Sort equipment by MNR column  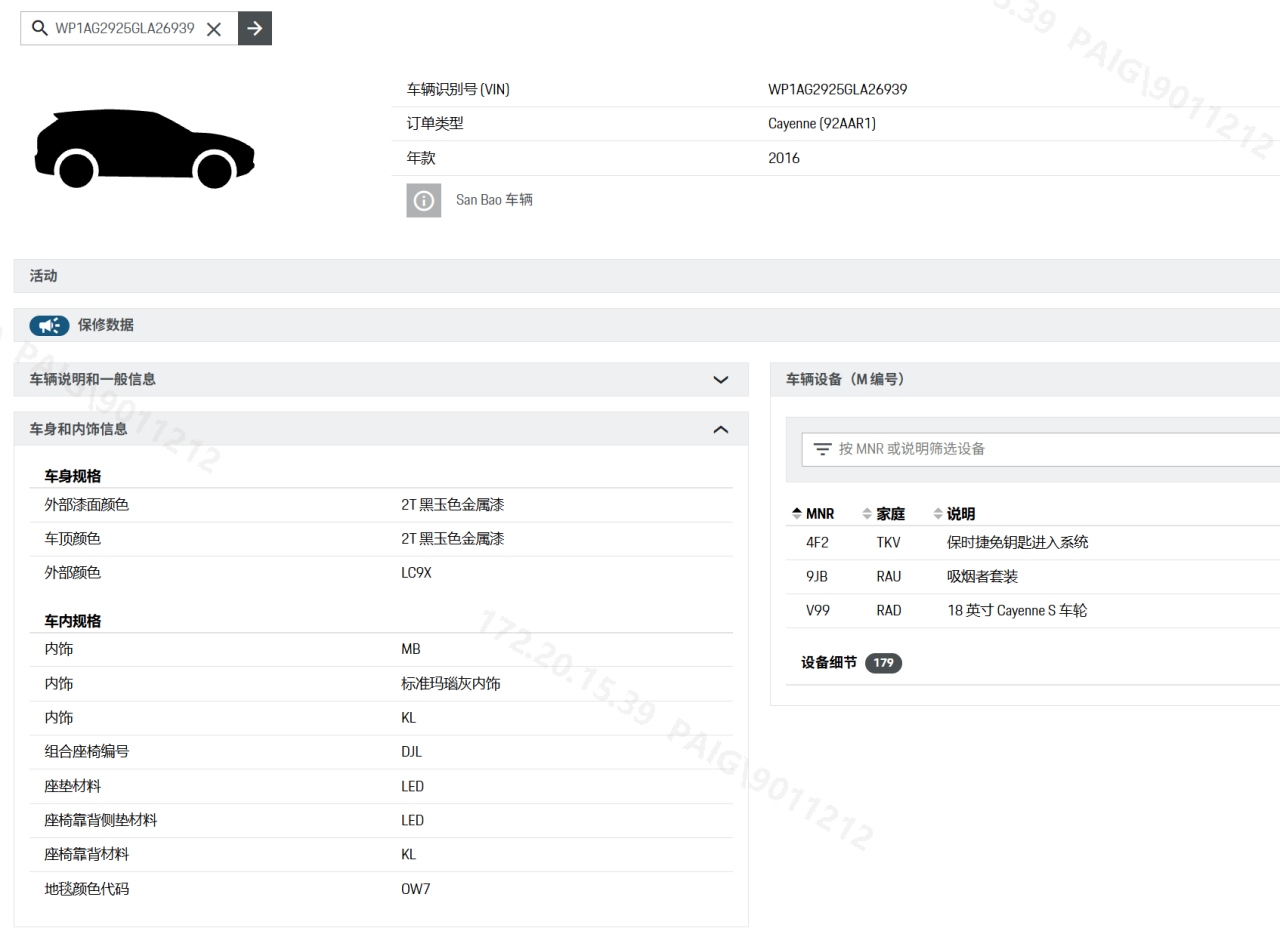[x=813, y=514]
